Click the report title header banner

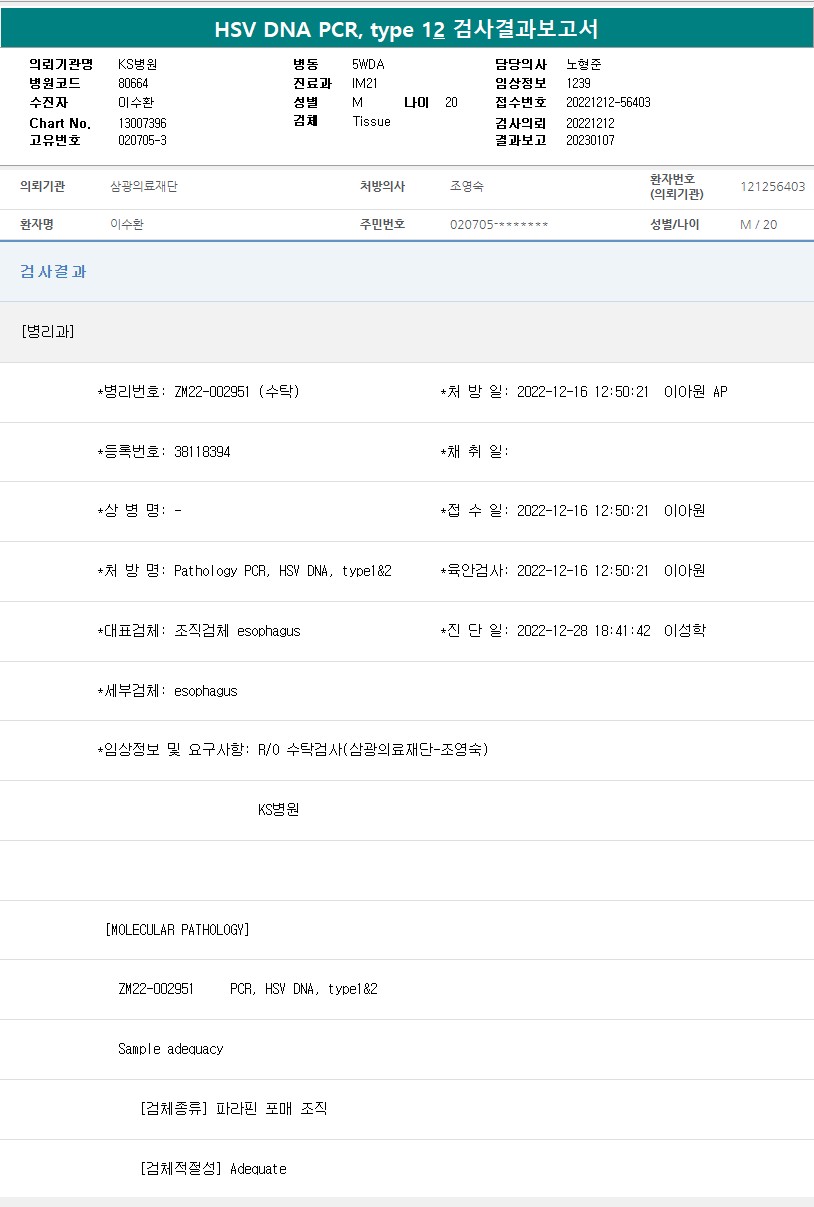[407, 29]
